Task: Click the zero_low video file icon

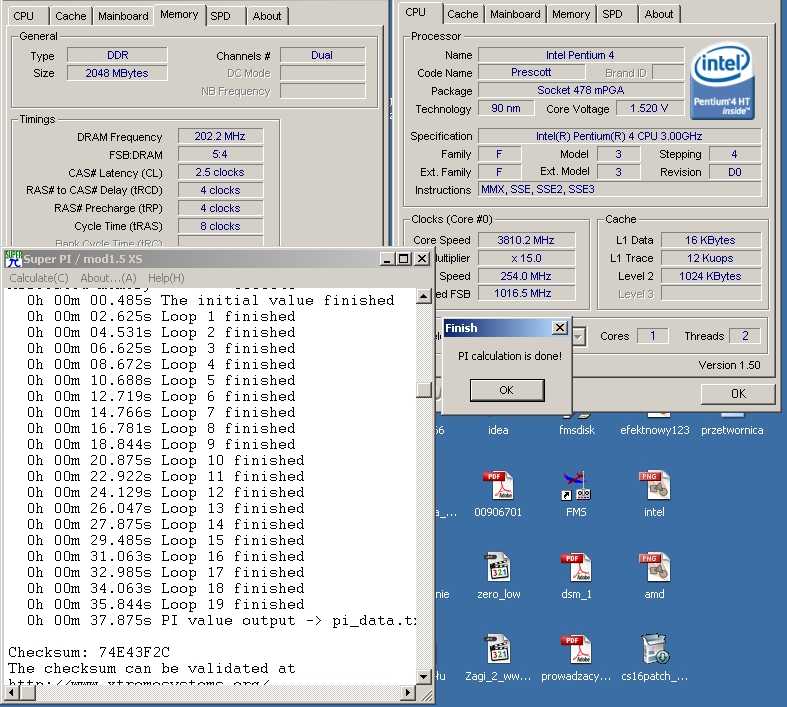Action: point(498,569)
